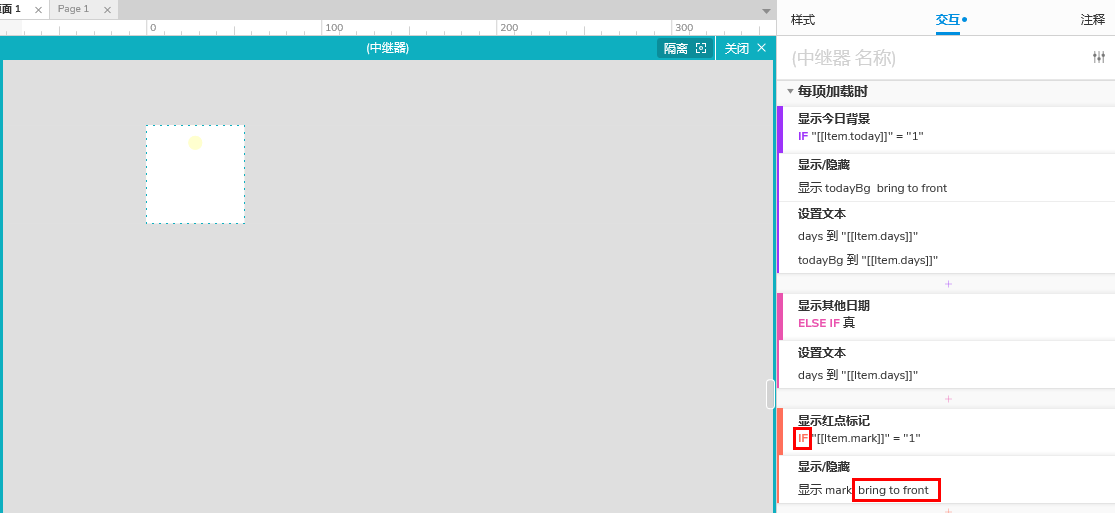
Task: Select the 显示红点标记 case header
Action: [x=833, y=421]
